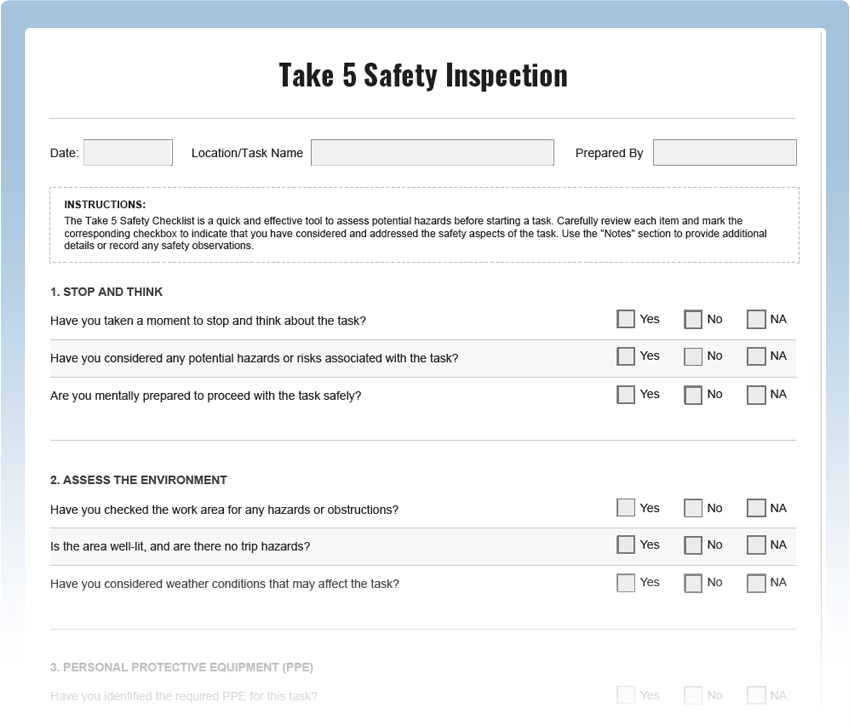
Task: Check Yes for being mentally prepared to proceed
Action: click(625, 394)
